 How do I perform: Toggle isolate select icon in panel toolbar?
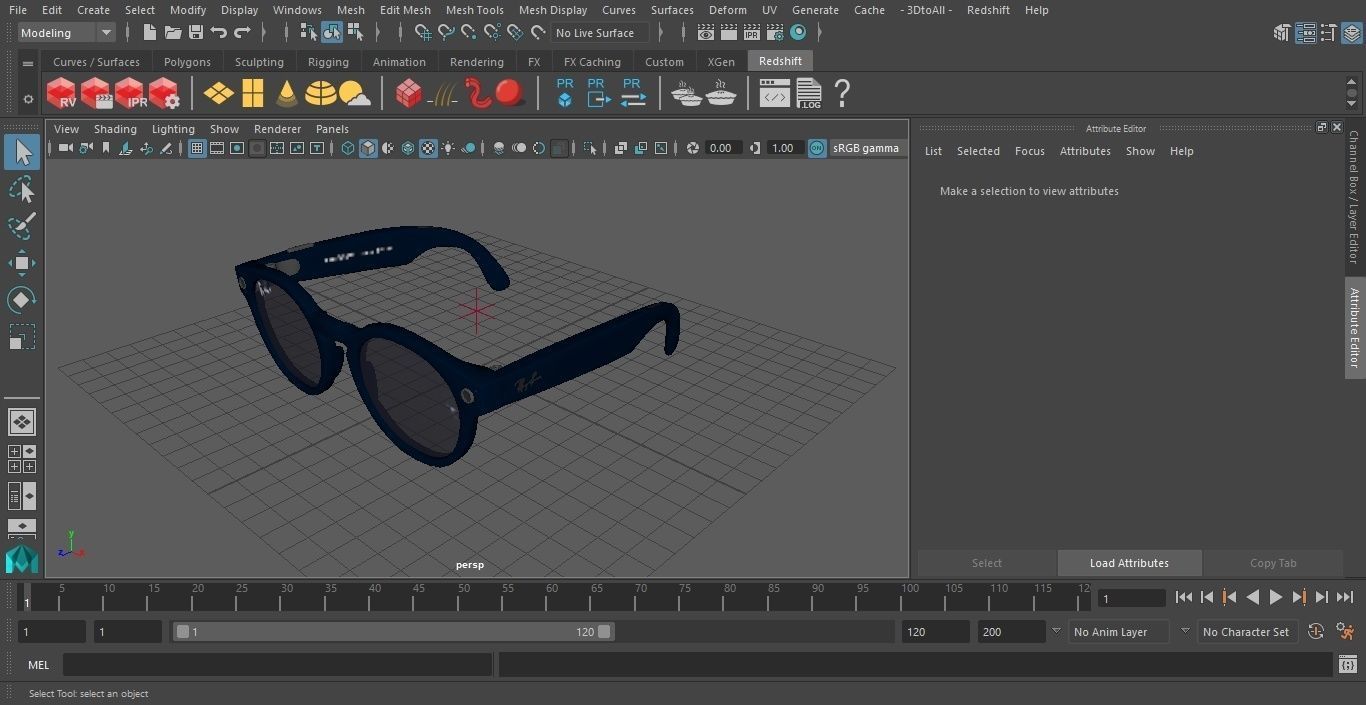click(x=589, y=148)
